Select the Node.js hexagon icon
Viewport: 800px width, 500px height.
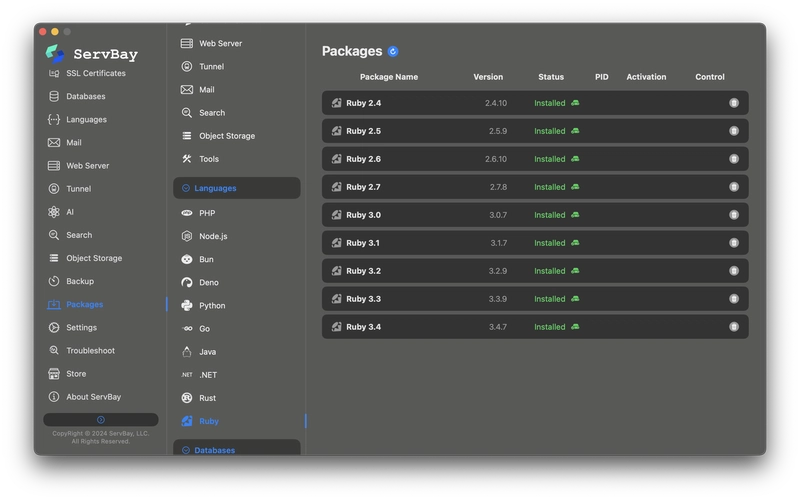[187, 236]
